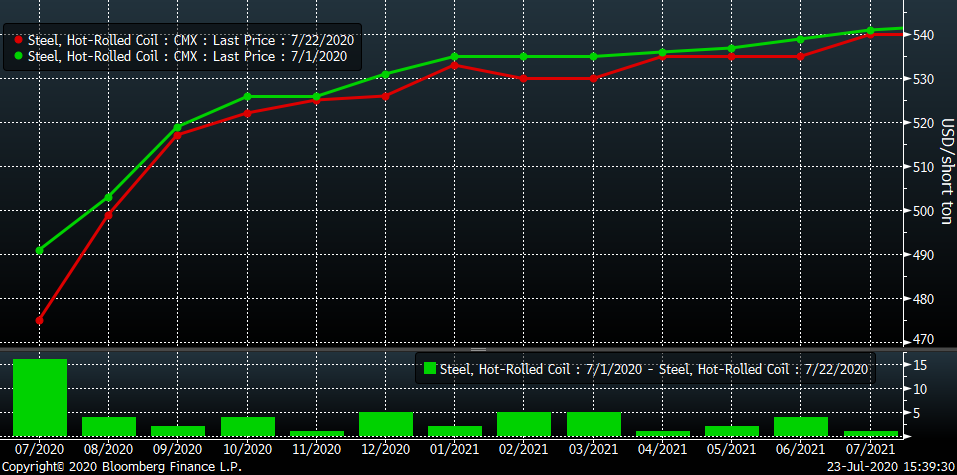Grab the divider handle between chart panels
957x475 pixels.
[478, 349]
